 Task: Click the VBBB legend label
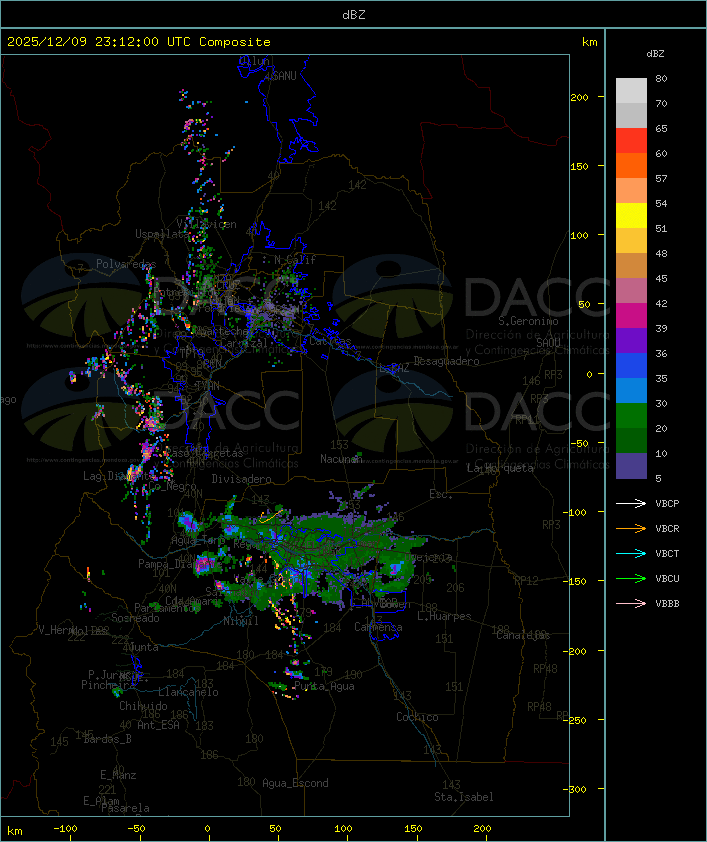[x=667, y=604]
